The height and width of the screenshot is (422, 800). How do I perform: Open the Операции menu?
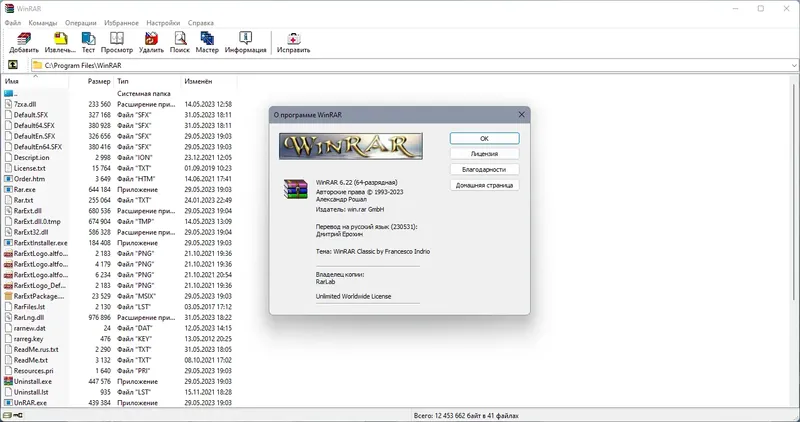tap(81, 22)
